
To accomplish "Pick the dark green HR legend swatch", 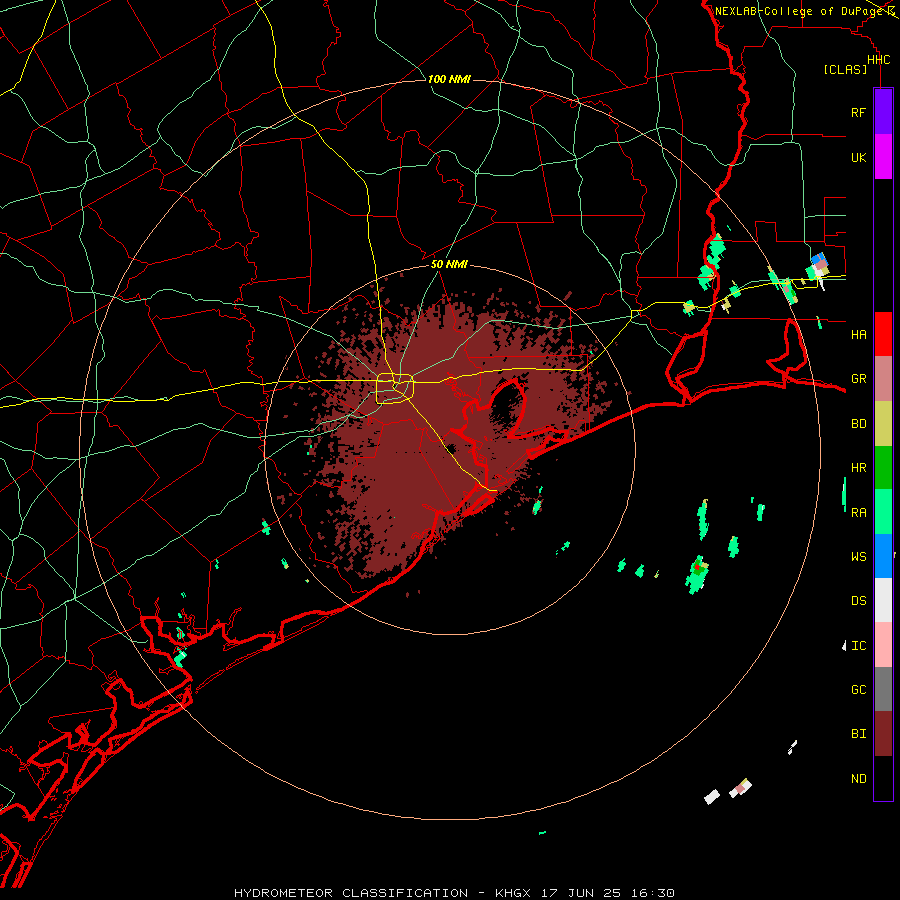I will pyautogui.click(x=883, y=468).
